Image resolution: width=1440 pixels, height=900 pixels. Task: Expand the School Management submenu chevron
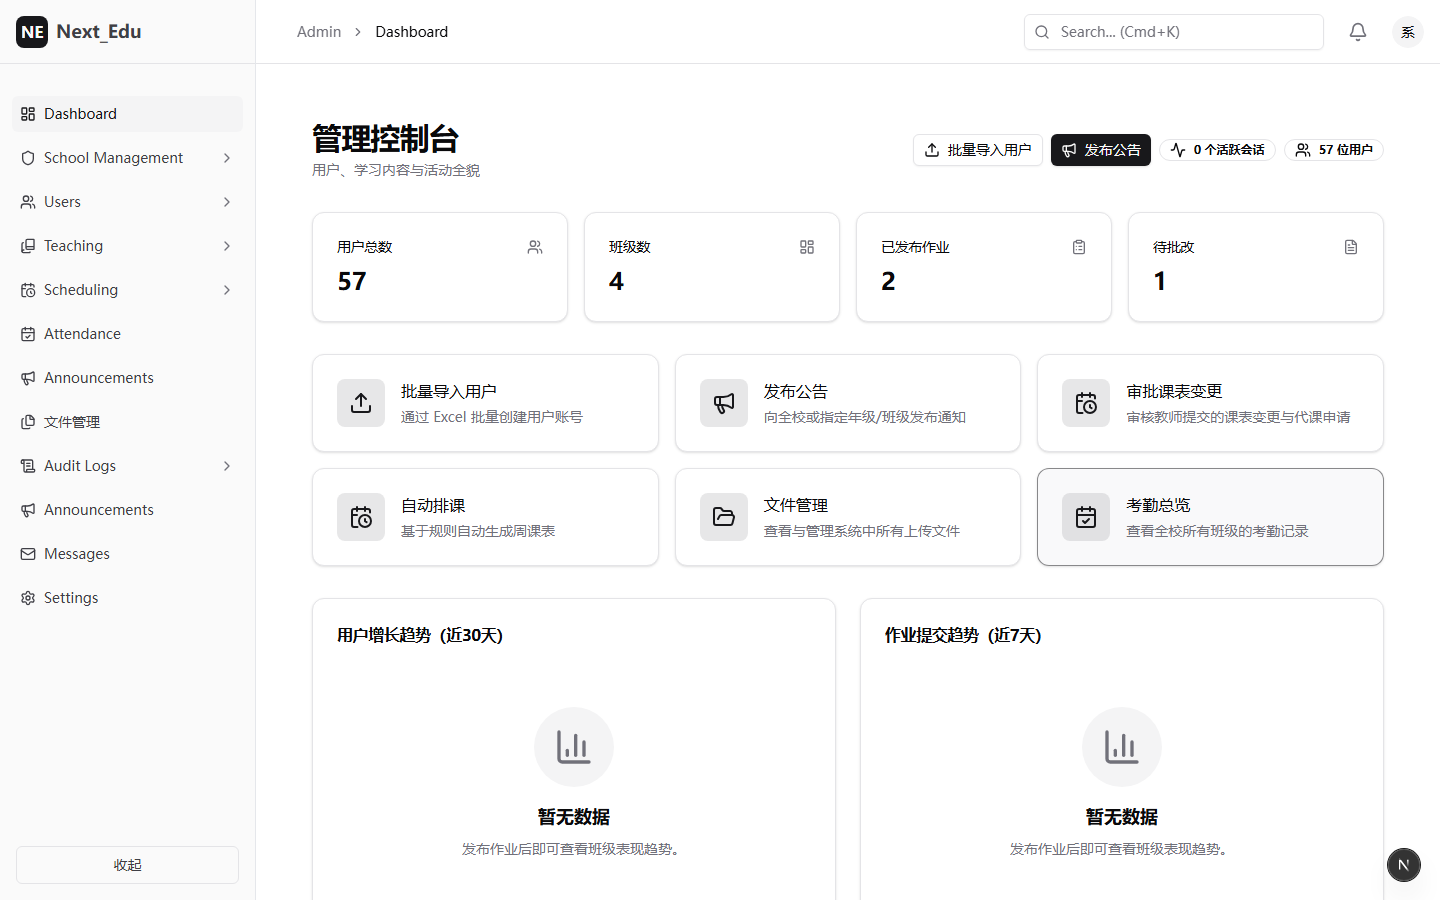(227, 158)
